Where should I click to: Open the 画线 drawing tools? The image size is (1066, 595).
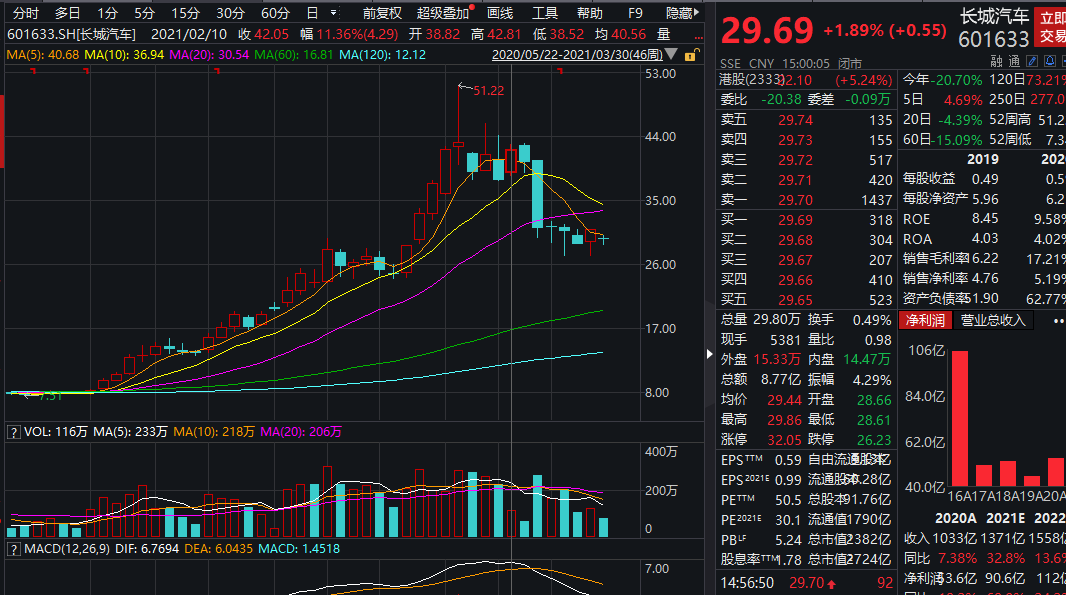(499, 13)
